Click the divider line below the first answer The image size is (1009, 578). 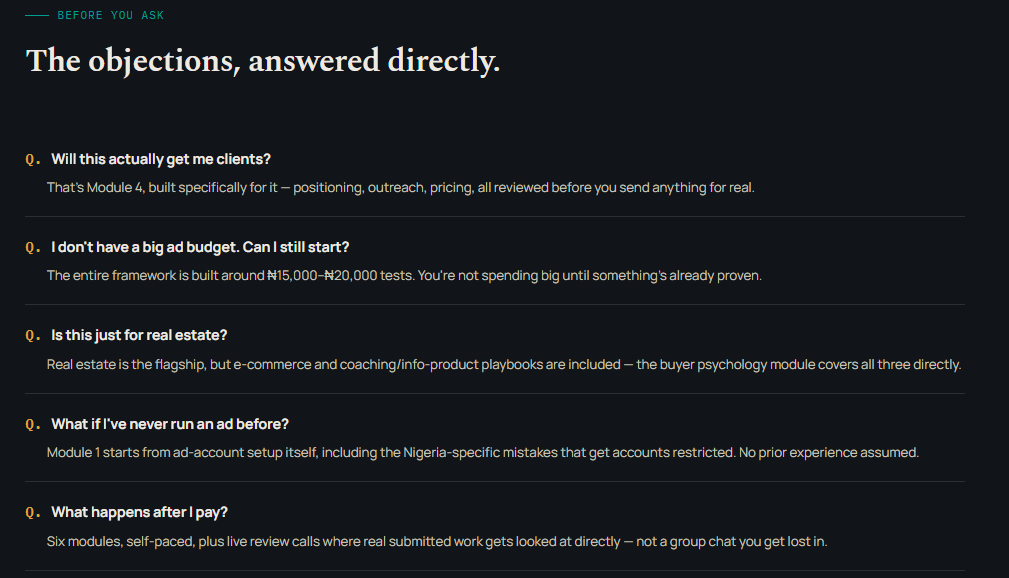pos(495,216)
